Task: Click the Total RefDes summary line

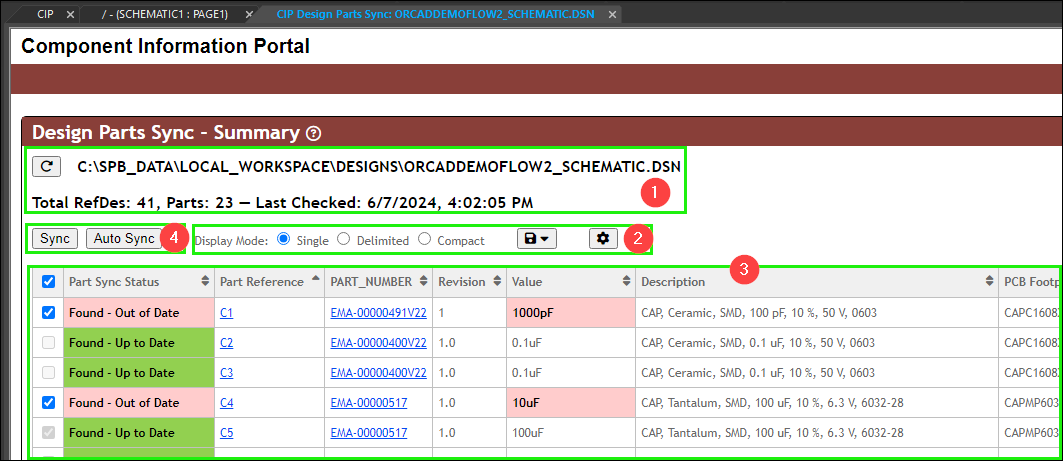Action: point(282,202)
